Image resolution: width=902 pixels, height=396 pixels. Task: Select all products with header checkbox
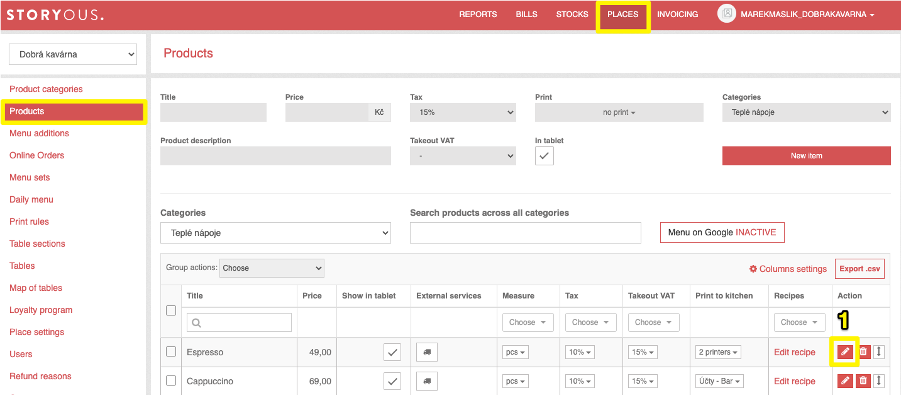coord(171,310)
